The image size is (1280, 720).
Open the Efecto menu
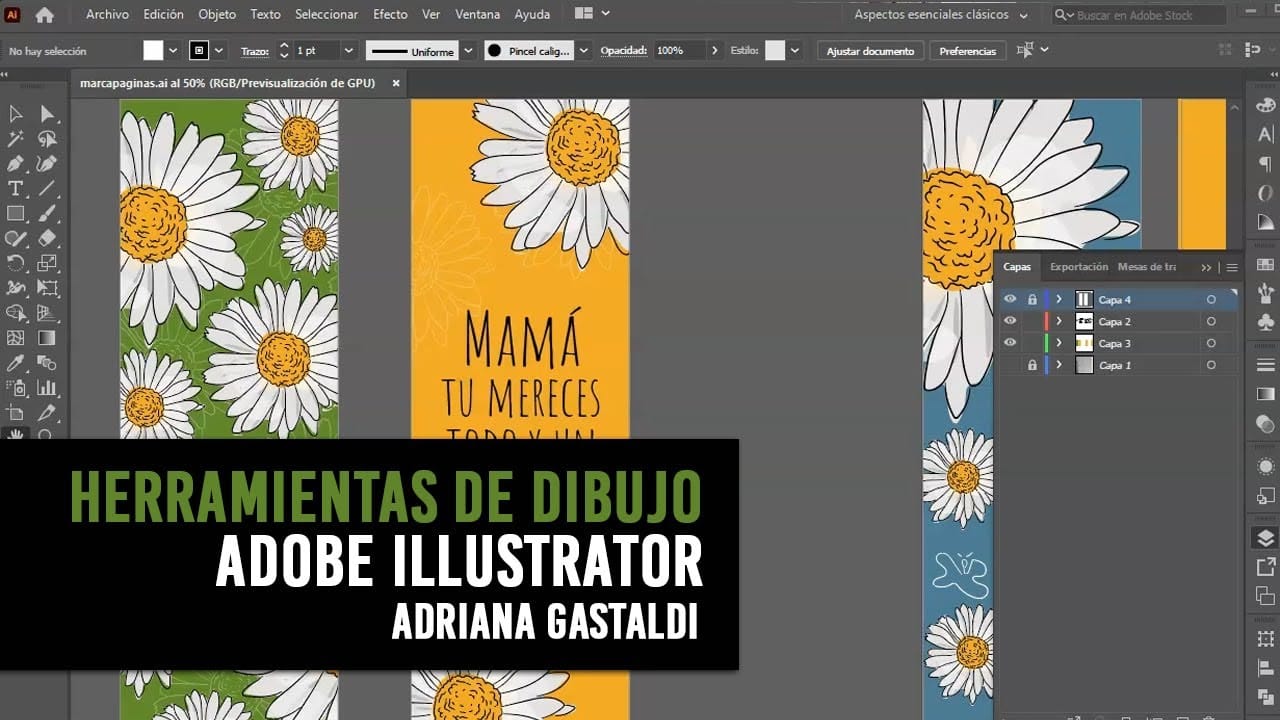(x=390, y=14)
